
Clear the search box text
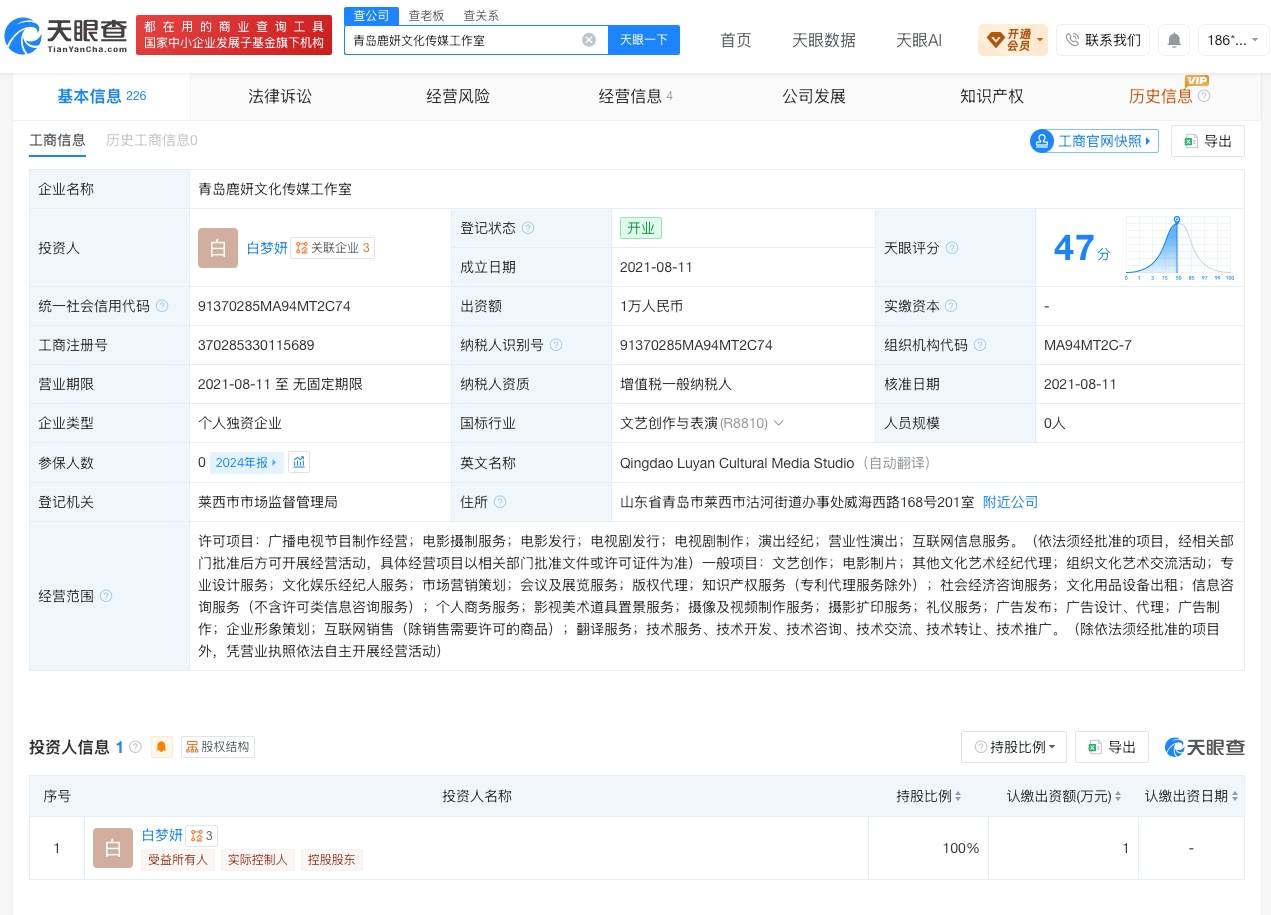point(589,40)
